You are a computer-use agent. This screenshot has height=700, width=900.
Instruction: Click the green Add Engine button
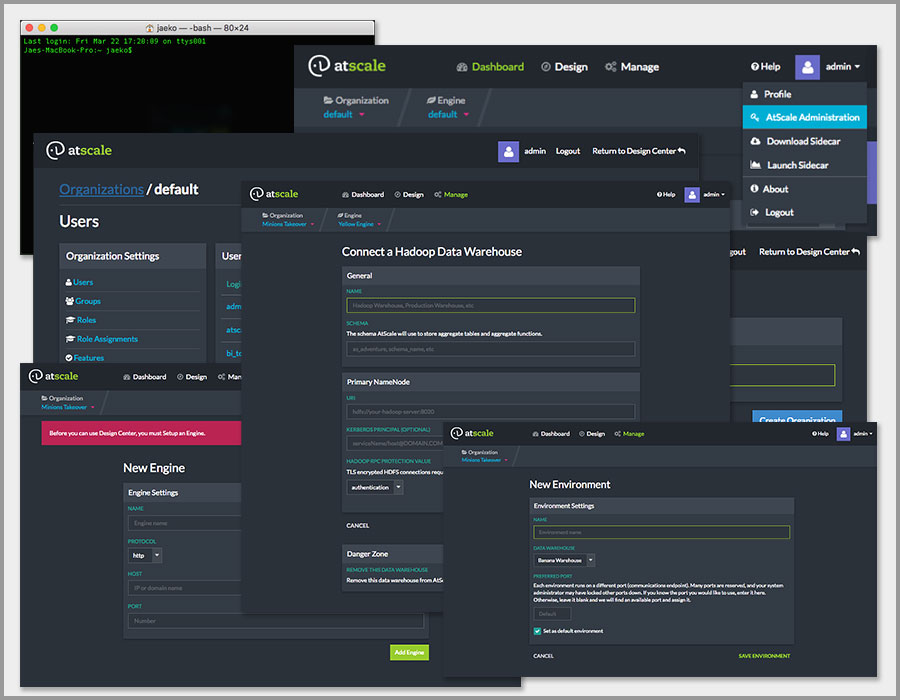click(409, 652)
